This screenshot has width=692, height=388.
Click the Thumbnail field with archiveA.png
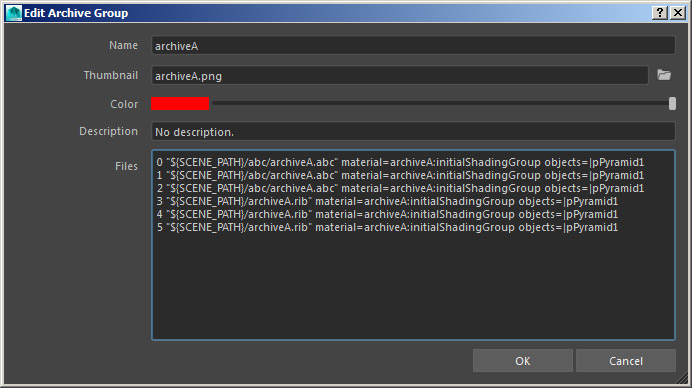[399, 75]
